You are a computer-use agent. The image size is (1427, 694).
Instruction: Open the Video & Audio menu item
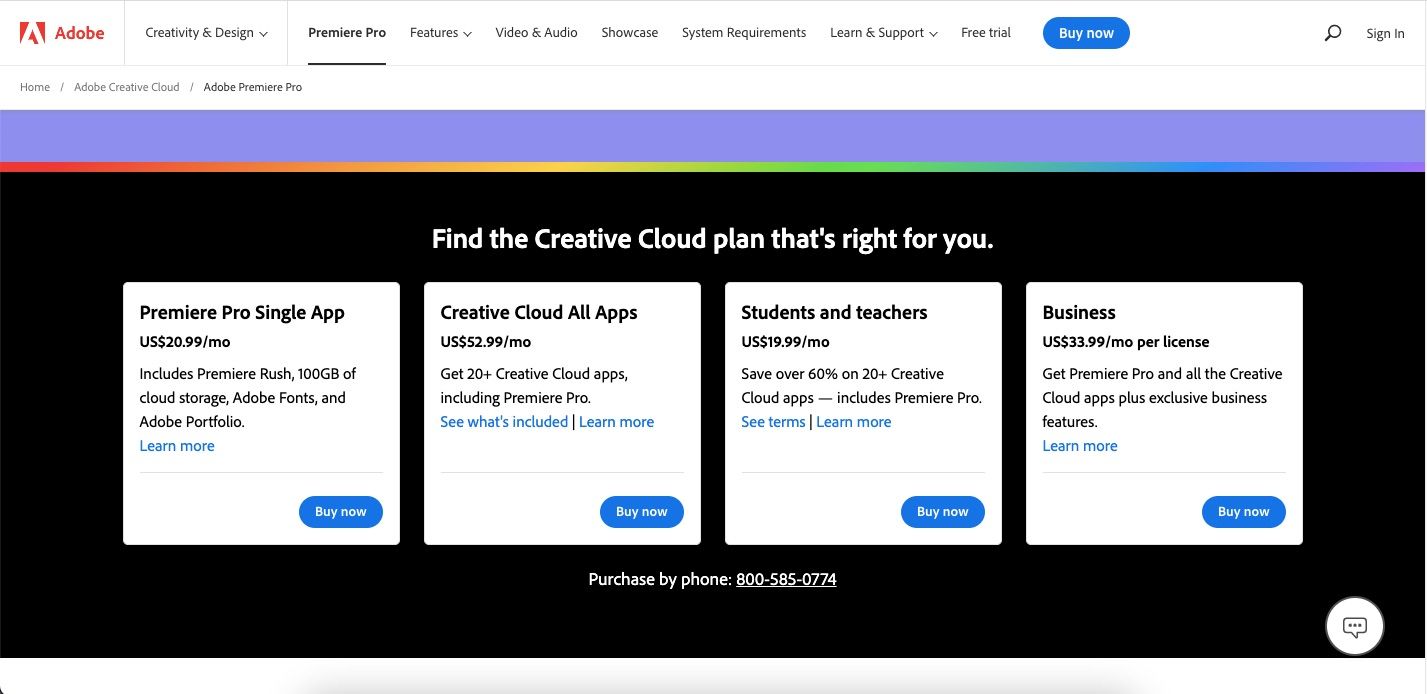(x=536, y=33)
